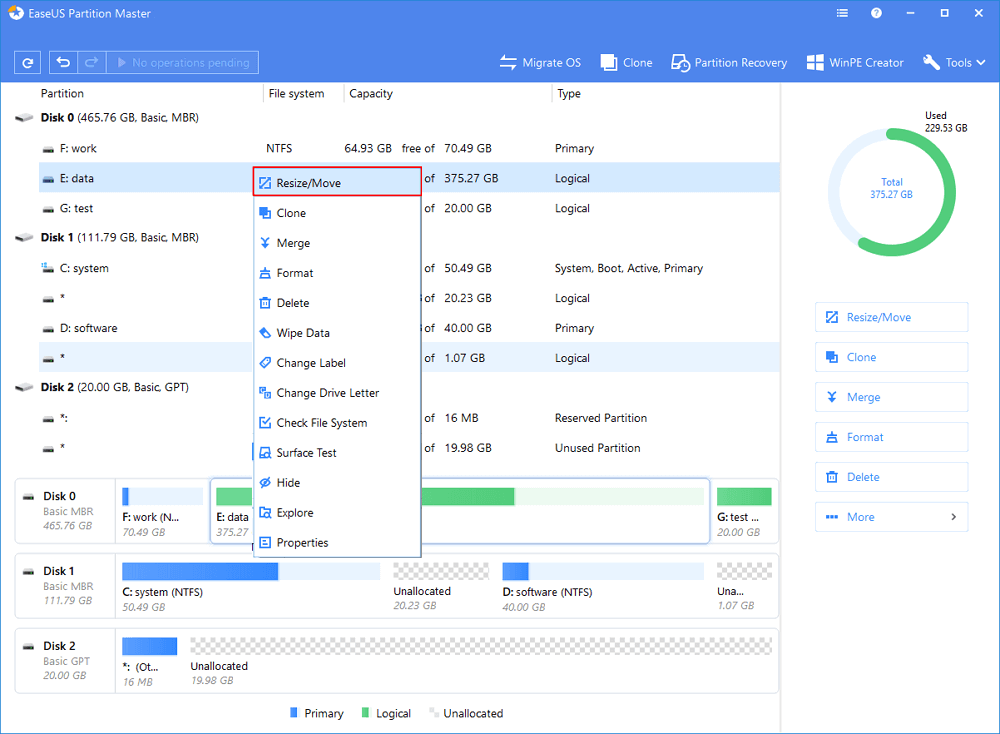This screenshot has height=734, width=1000.
Task: Select Change Drive Letter in context menu
Action: pyautogui.click(x=337, y=393)
